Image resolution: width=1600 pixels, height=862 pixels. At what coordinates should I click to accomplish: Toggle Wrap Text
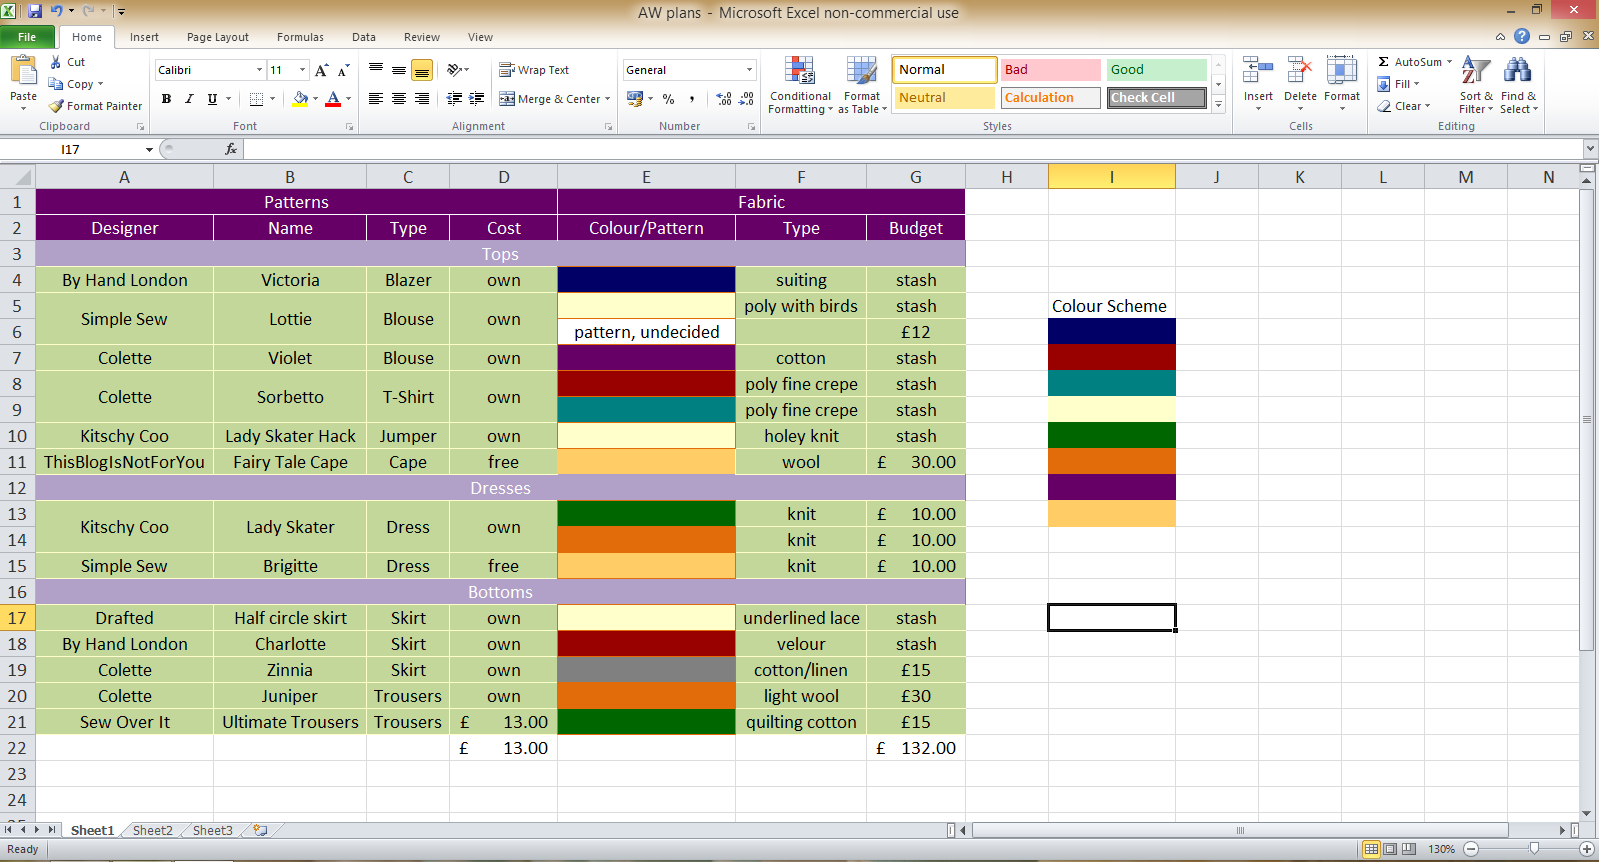click(x=534, y=70)
